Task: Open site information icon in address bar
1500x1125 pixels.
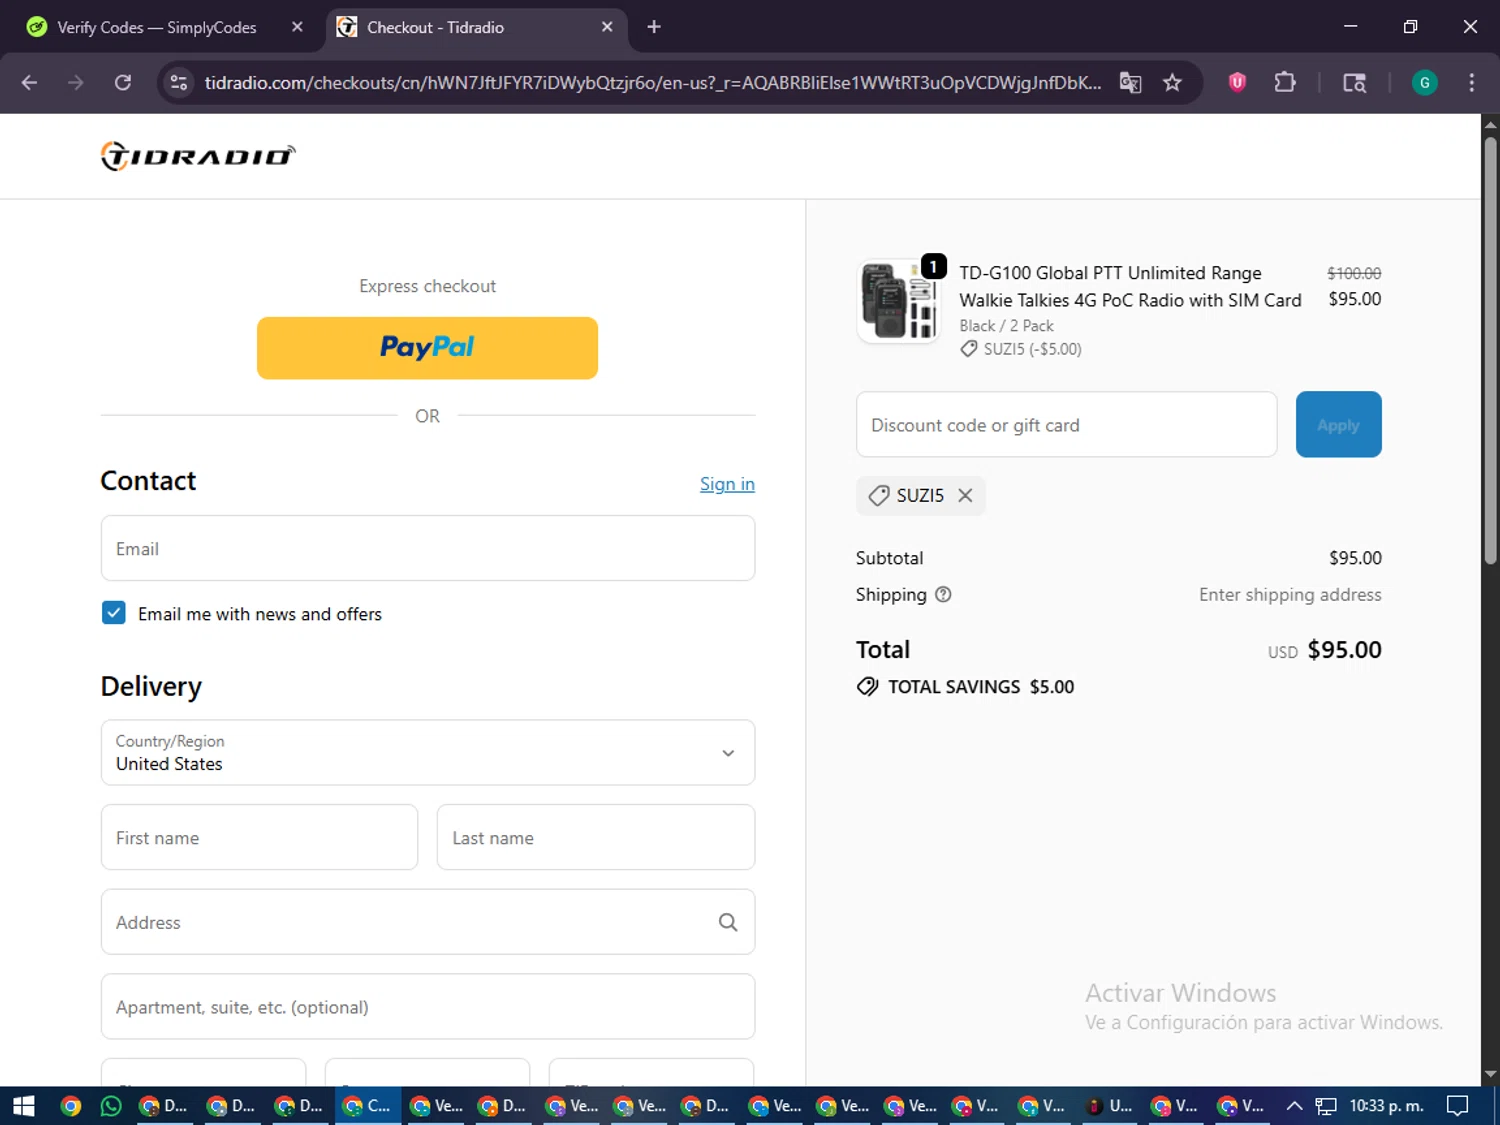Action: coord(179,83)
